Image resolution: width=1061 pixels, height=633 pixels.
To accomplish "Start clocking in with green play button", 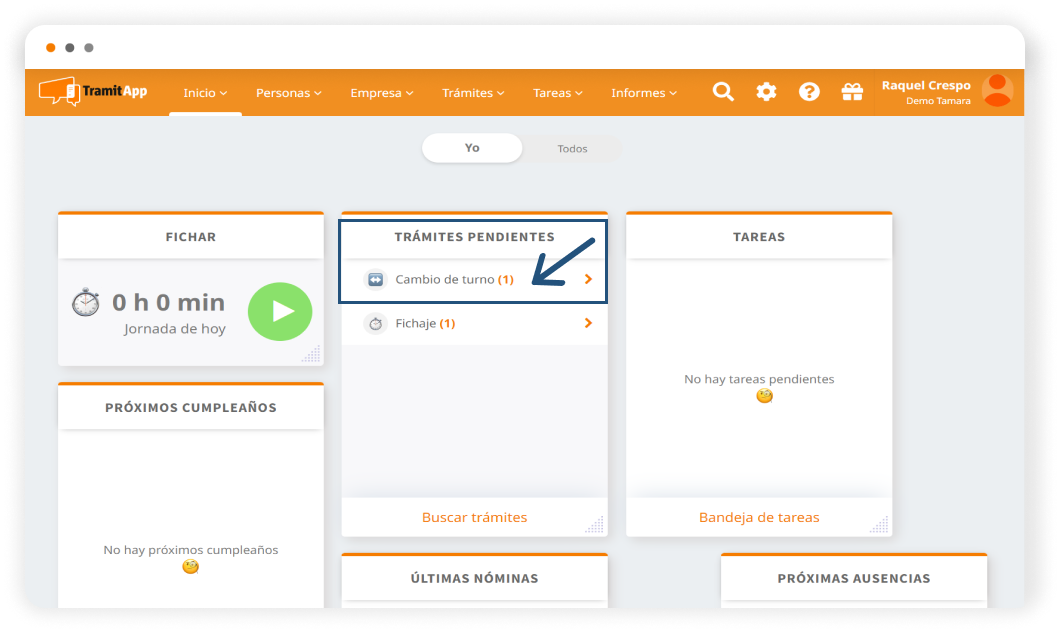I will tap(280, 312).
